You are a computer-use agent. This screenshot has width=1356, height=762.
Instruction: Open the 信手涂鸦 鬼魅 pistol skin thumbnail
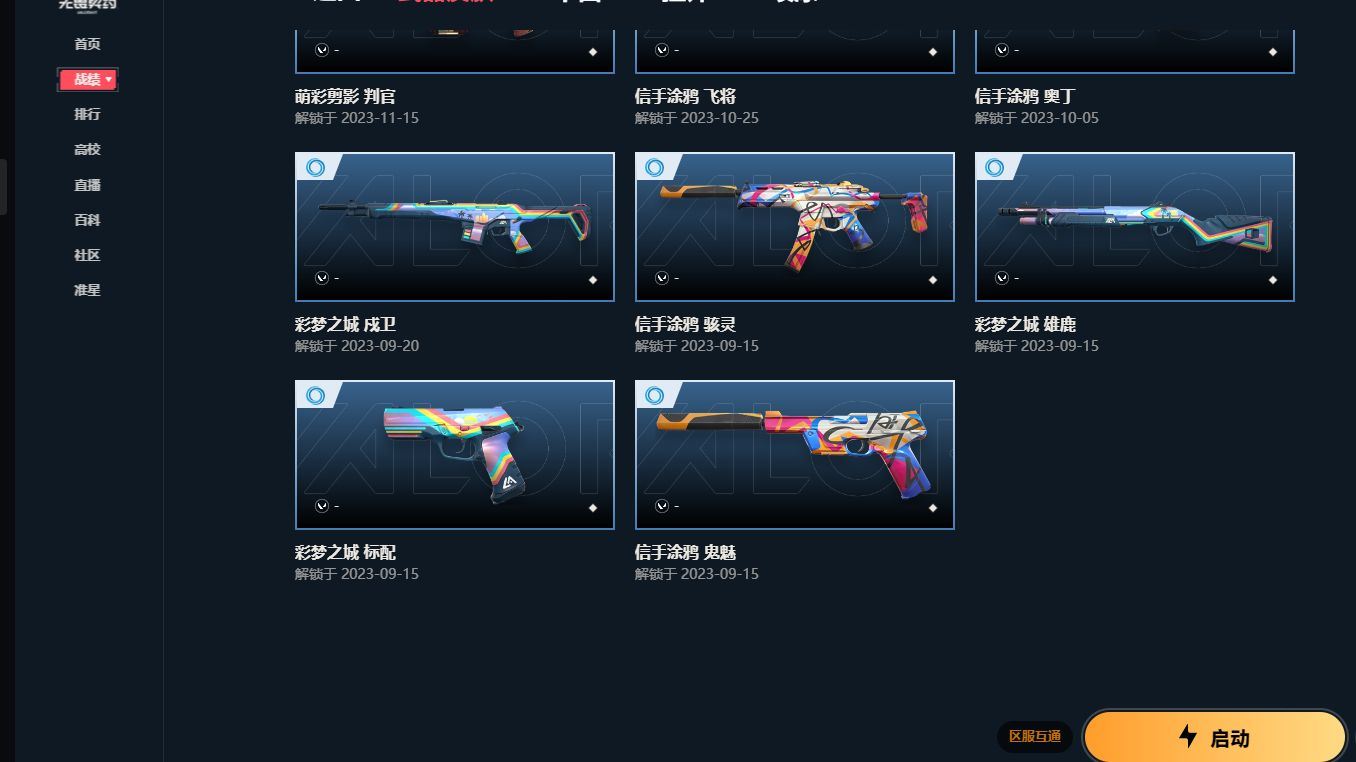point(795,455)
